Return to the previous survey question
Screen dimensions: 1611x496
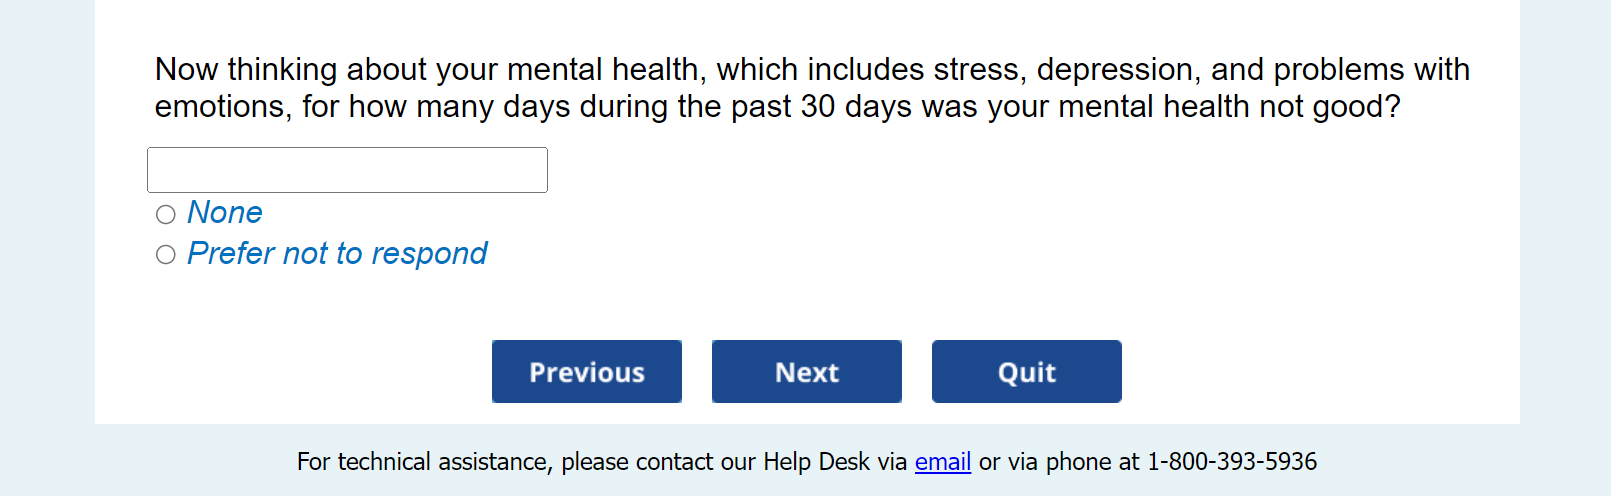point(587,372)
